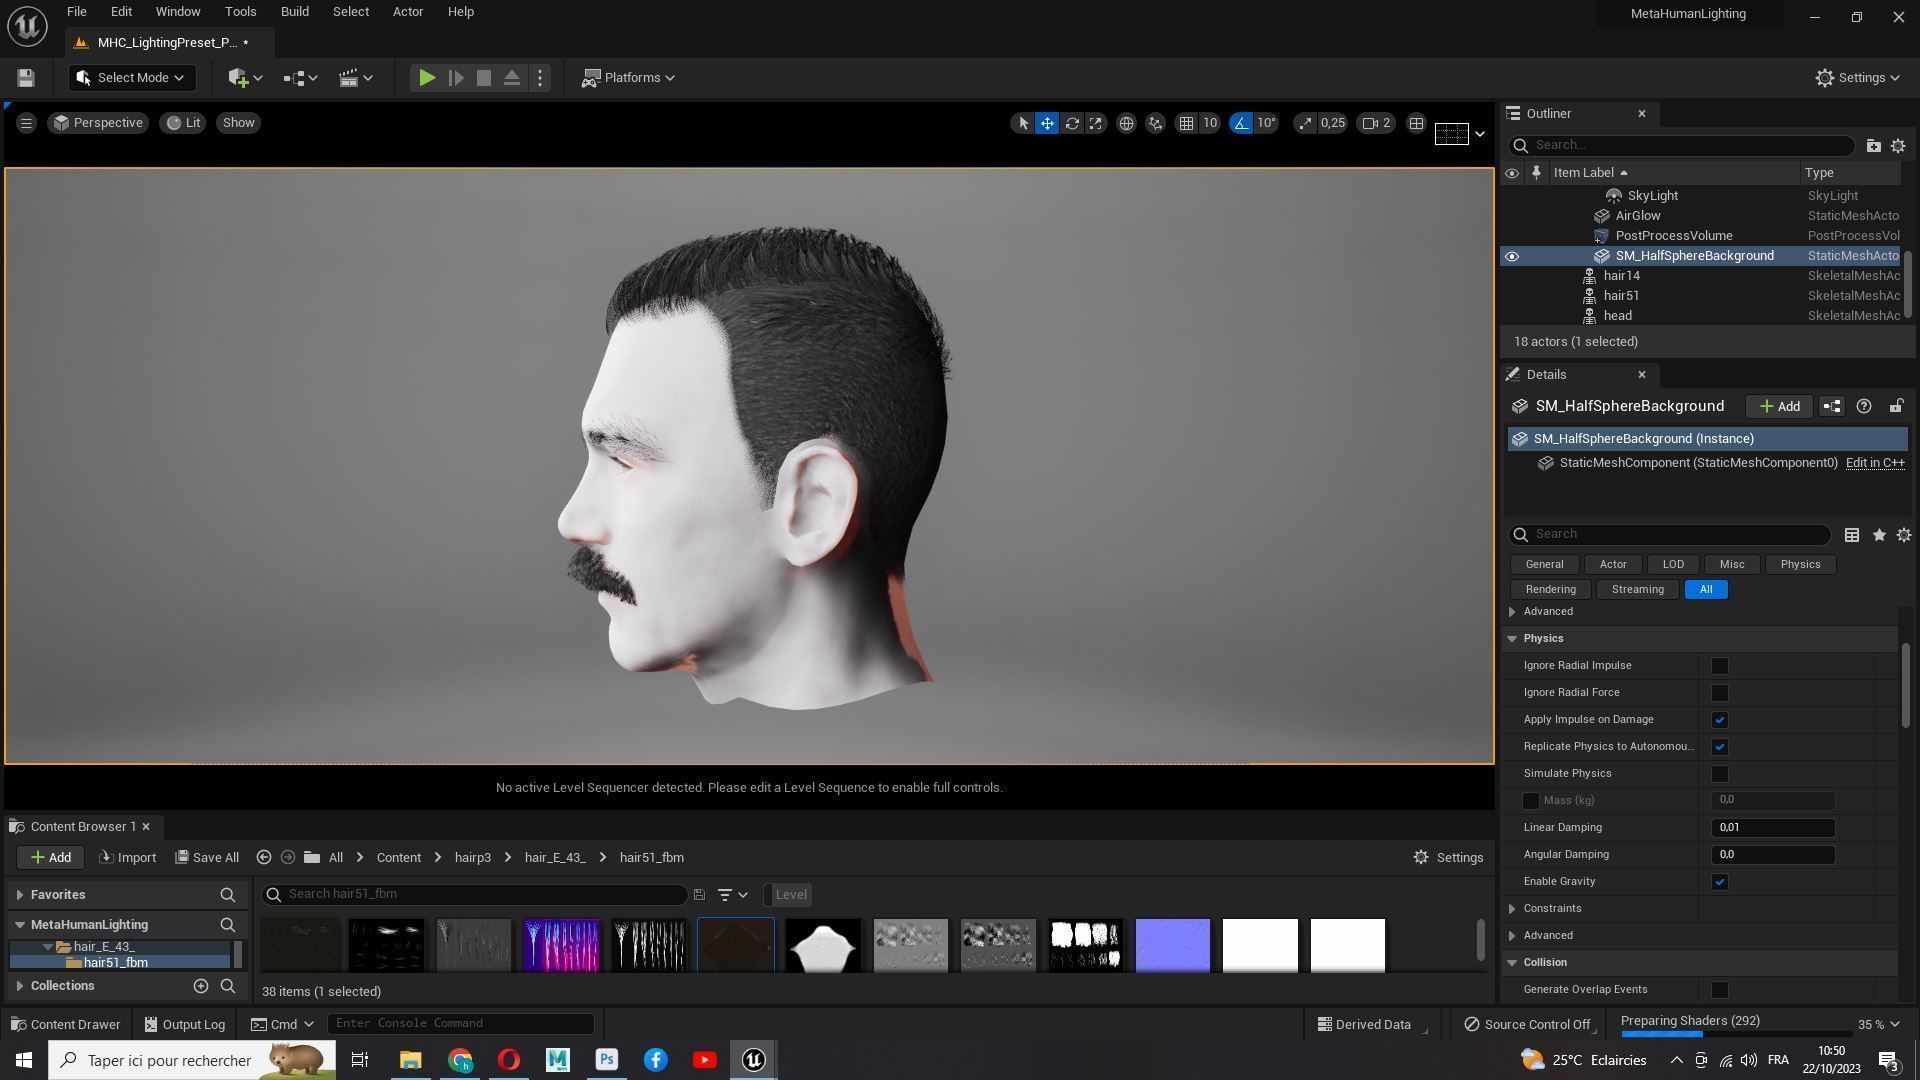Activate the Scale gizmo tool
The width and height of the screenshot is (1920, 1080).
[x=1096, y=123]
